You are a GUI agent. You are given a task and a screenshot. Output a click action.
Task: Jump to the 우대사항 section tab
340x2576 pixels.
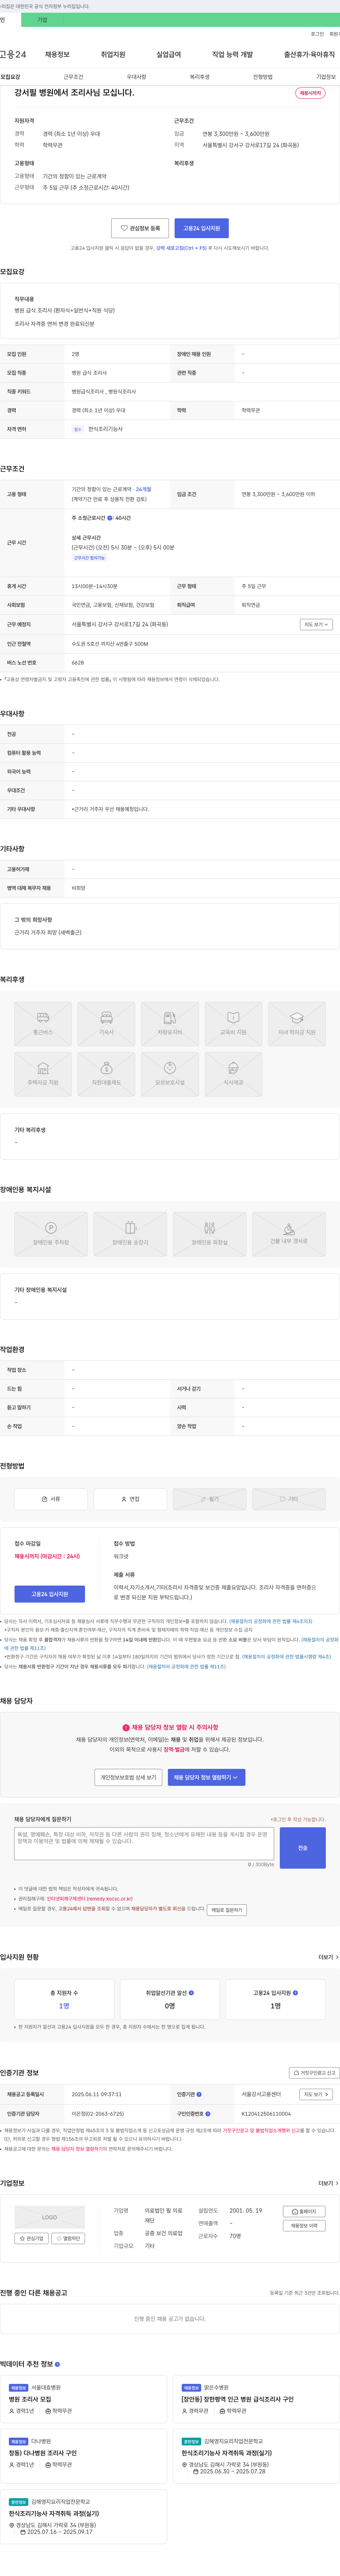(136, 77)
